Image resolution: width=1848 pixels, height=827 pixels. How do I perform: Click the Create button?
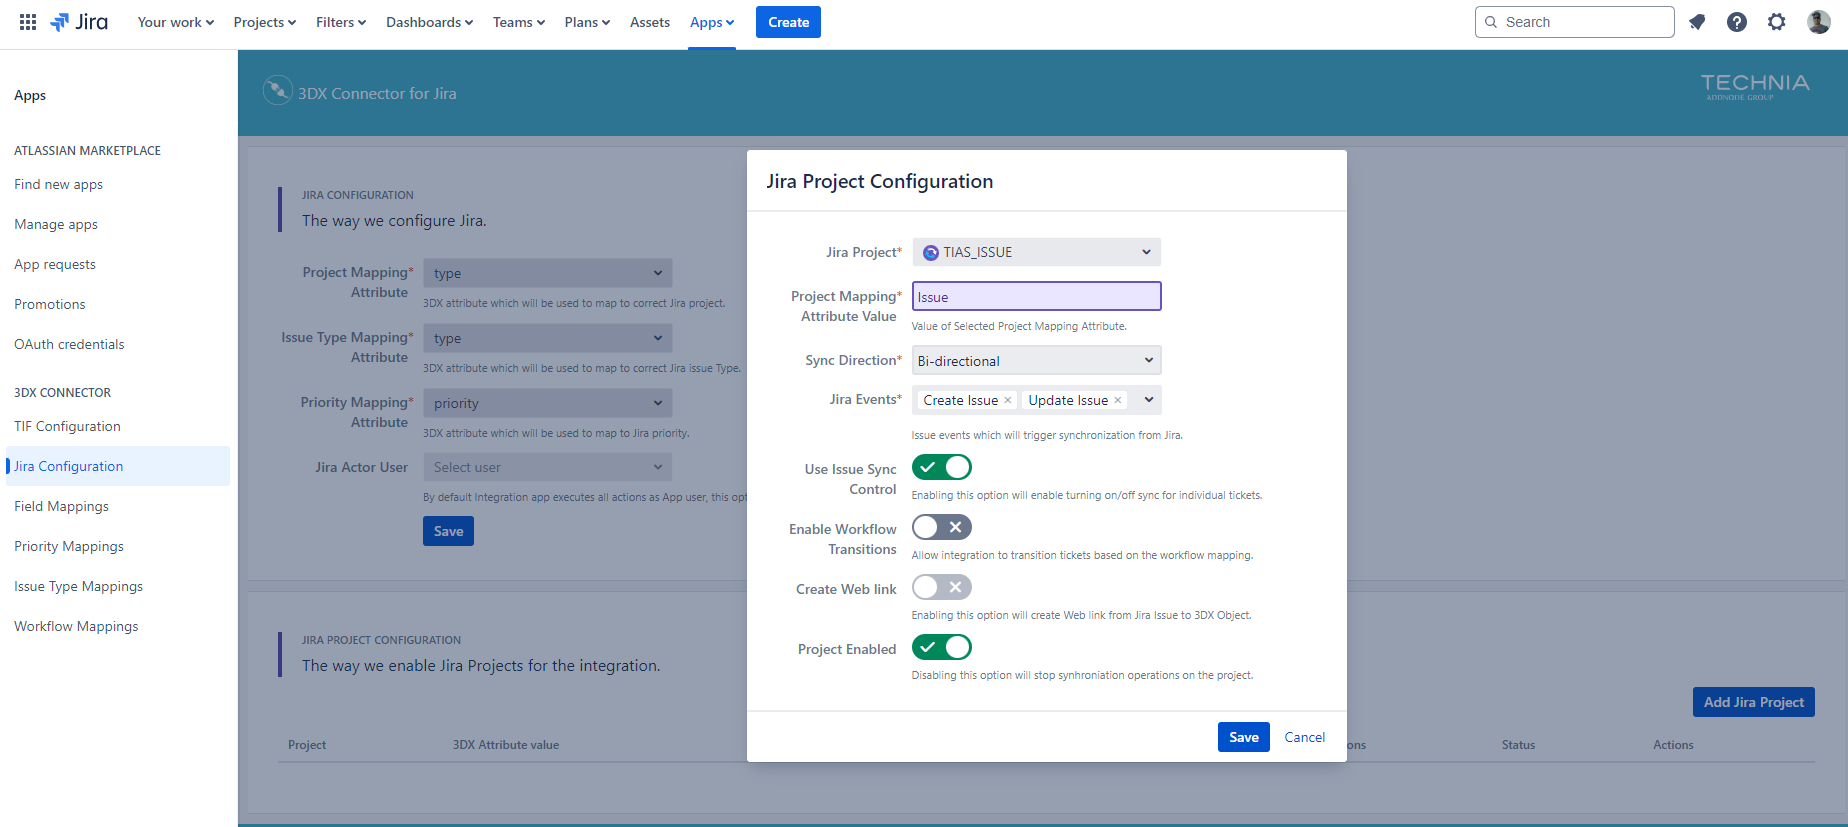(788, 22)
